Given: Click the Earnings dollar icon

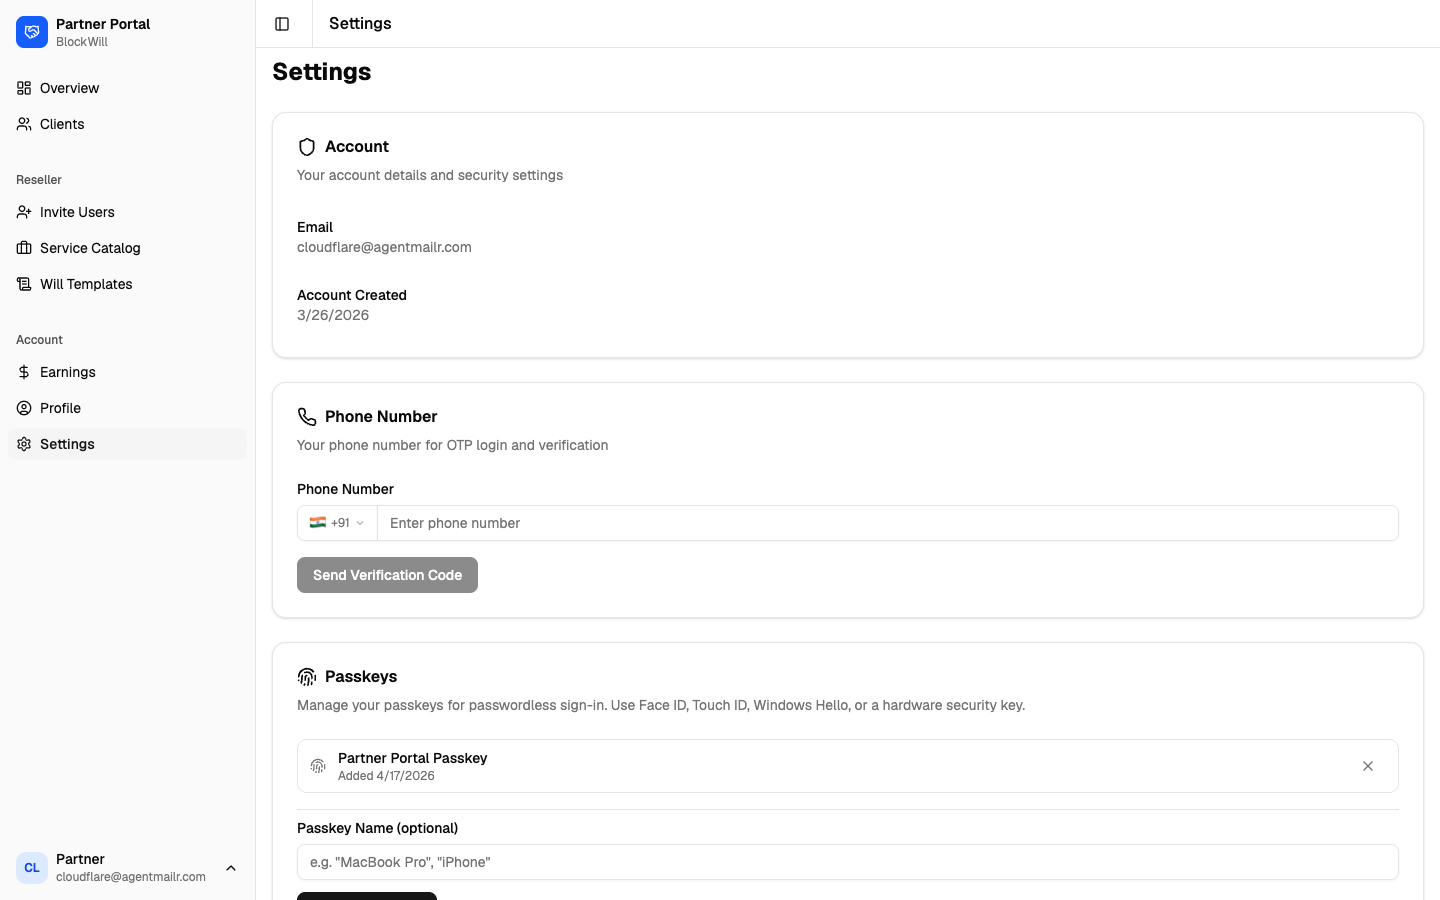Looking at the screenshot, I should point(24,372).
